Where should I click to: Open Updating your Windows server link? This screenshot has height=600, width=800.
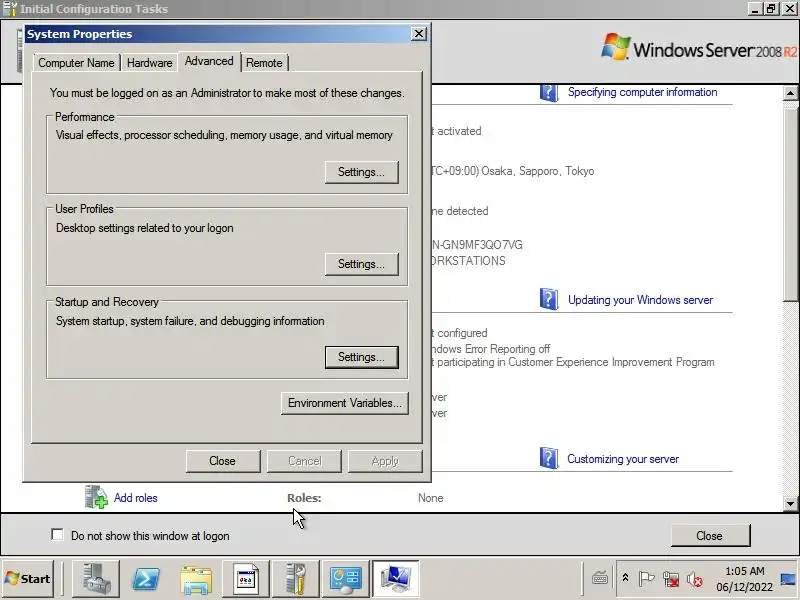tap(640, 300)
